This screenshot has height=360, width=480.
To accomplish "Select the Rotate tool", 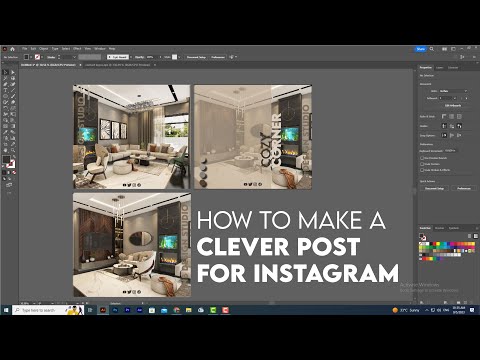I will point(5,108).
